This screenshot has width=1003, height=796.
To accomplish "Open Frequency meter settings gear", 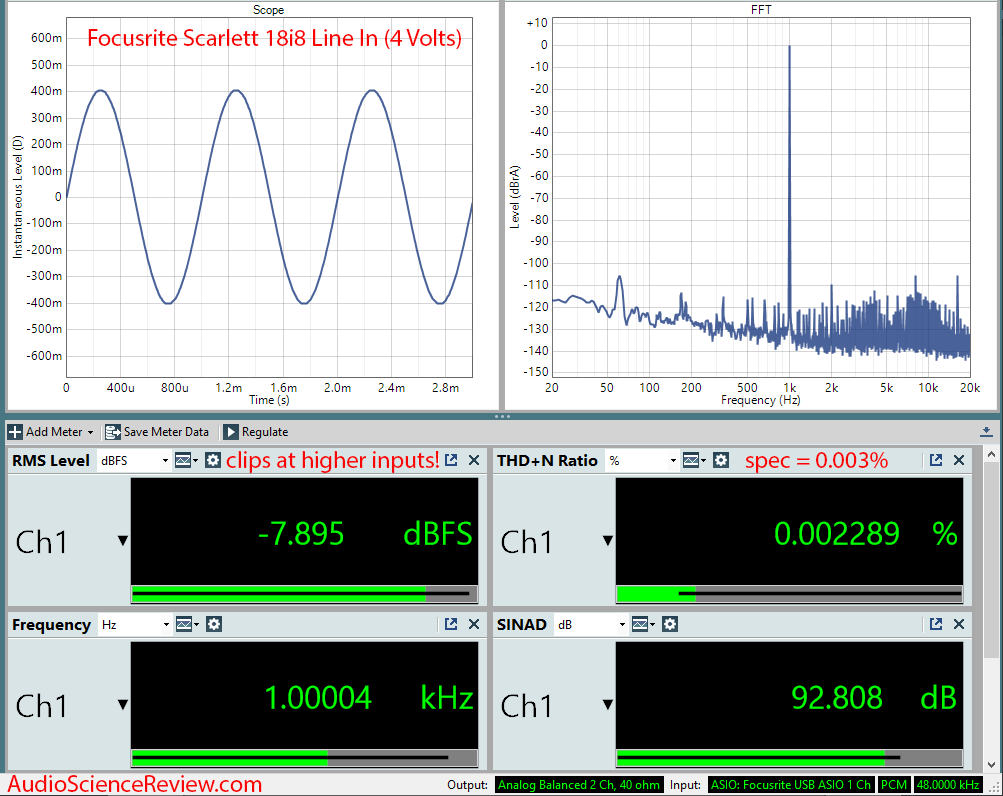I will tap(214, 624).
